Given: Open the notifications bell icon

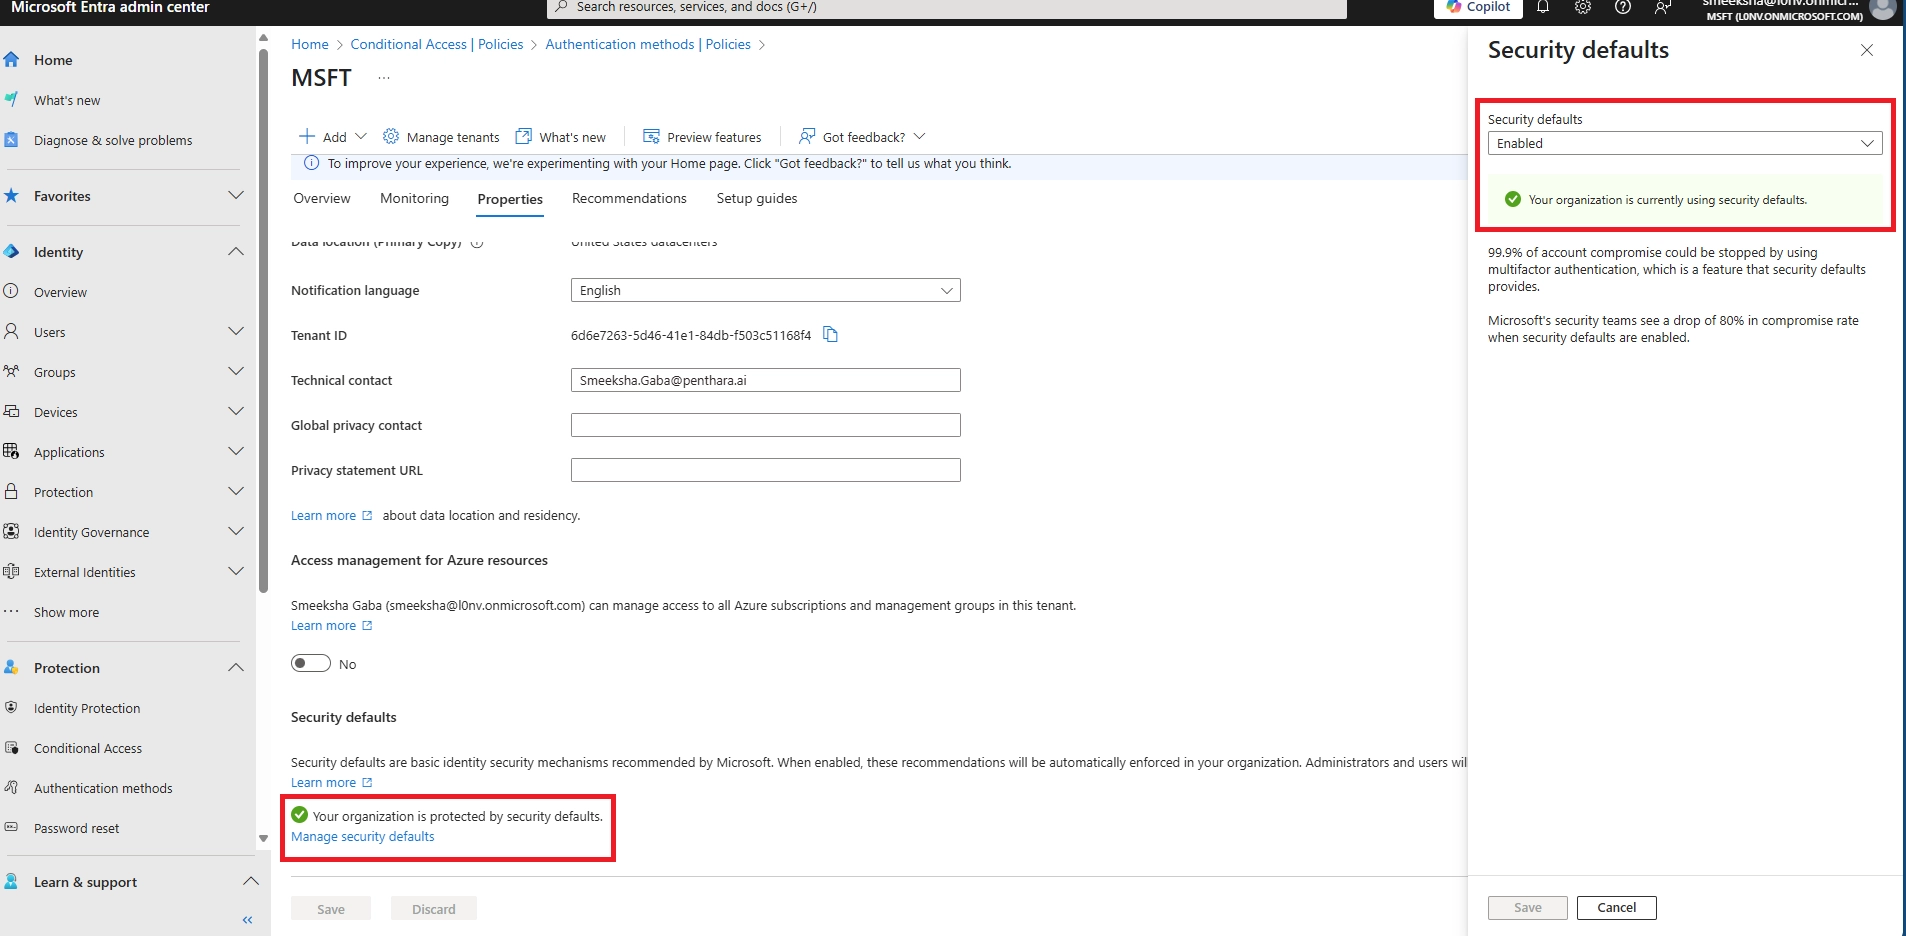Looking at the screenshot, I should [x=1543, y=7].
